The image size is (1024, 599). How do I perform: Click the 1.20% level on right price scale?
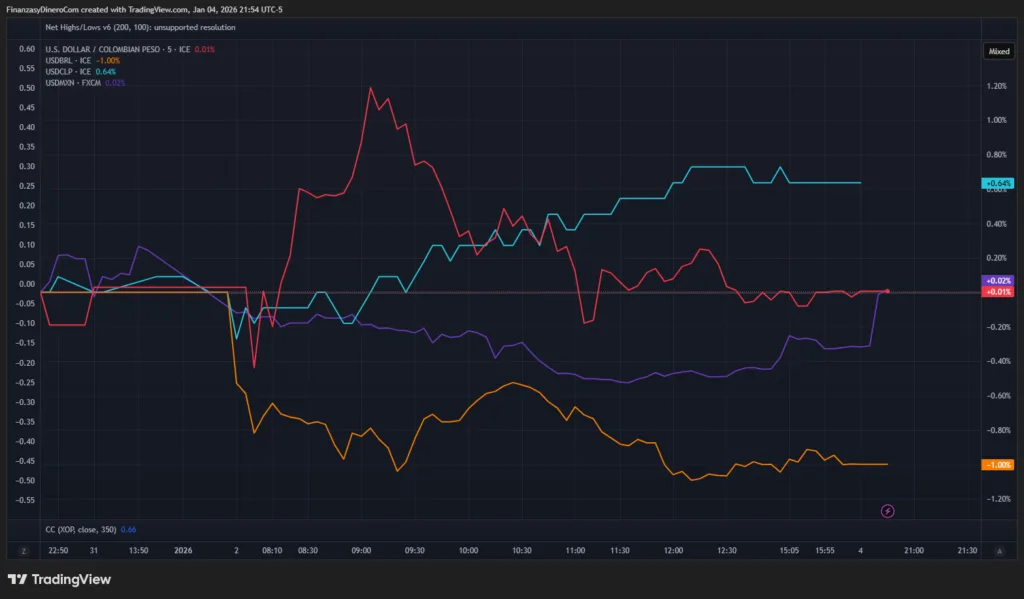coord(996,86)
